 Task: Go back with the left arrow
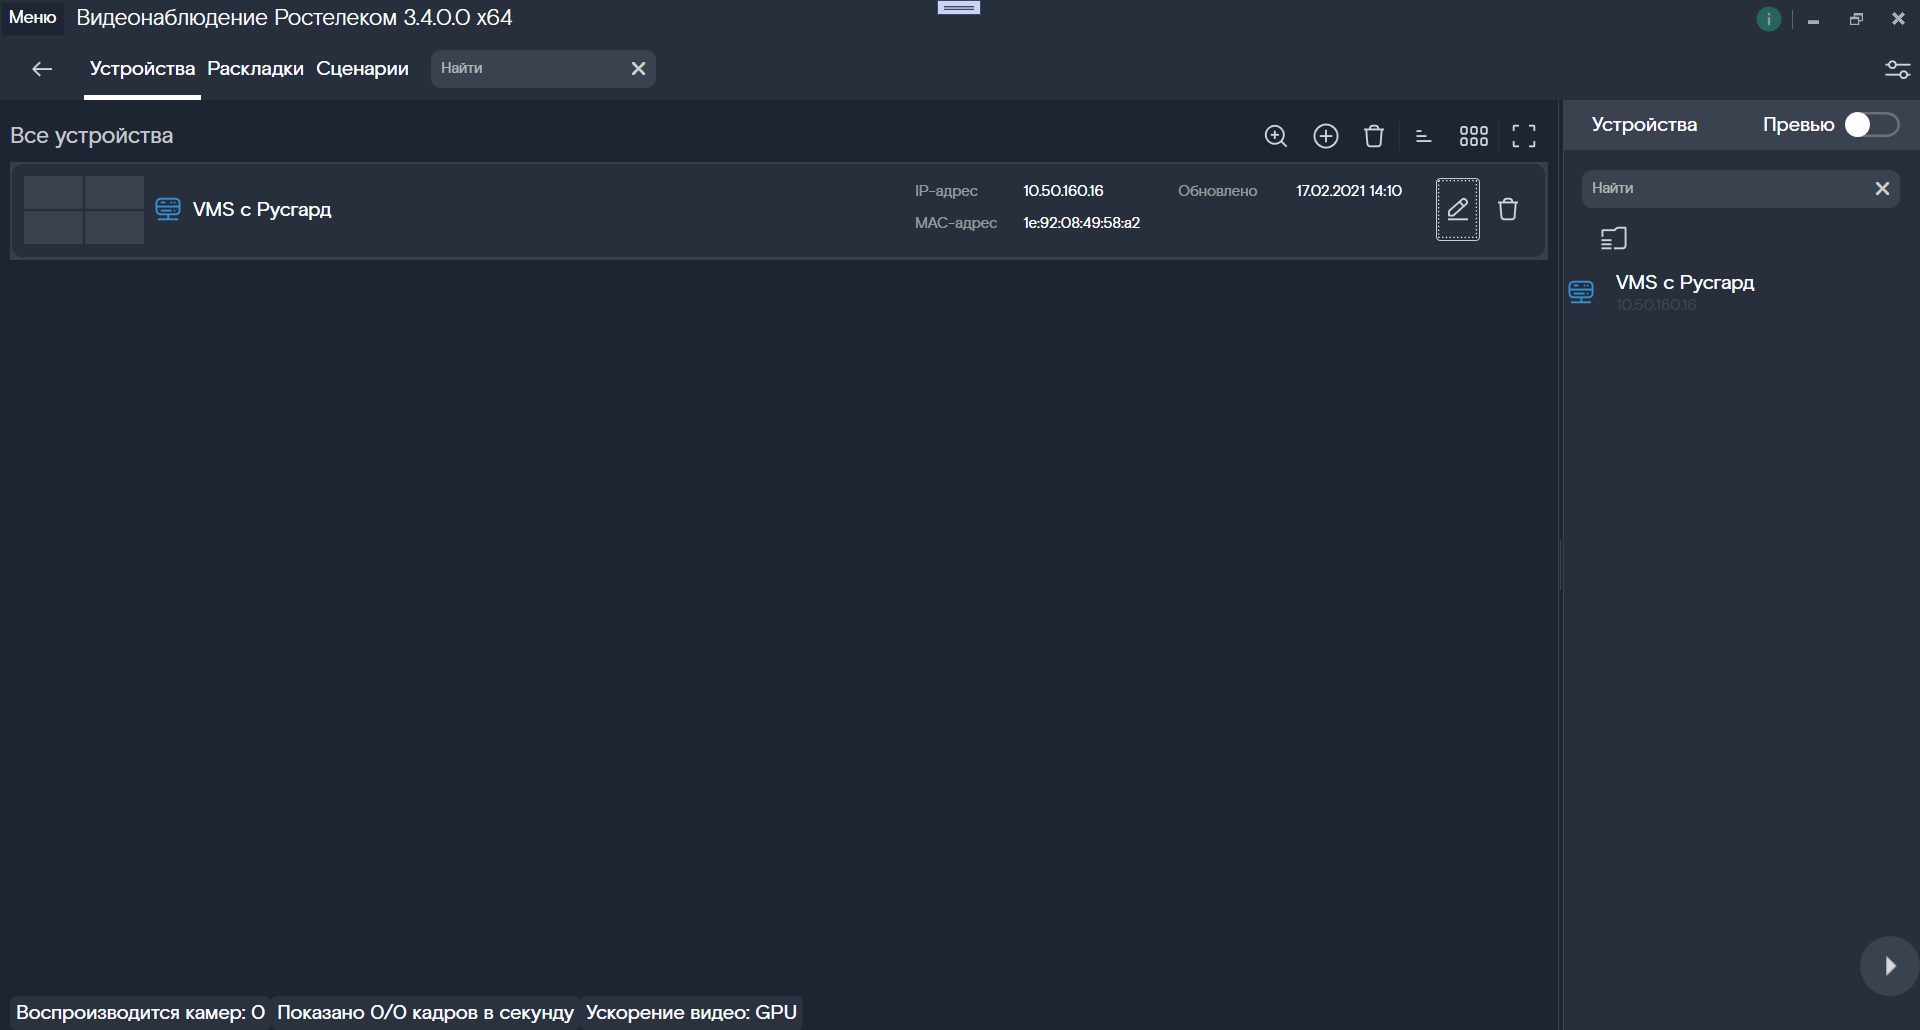point(42,68)
